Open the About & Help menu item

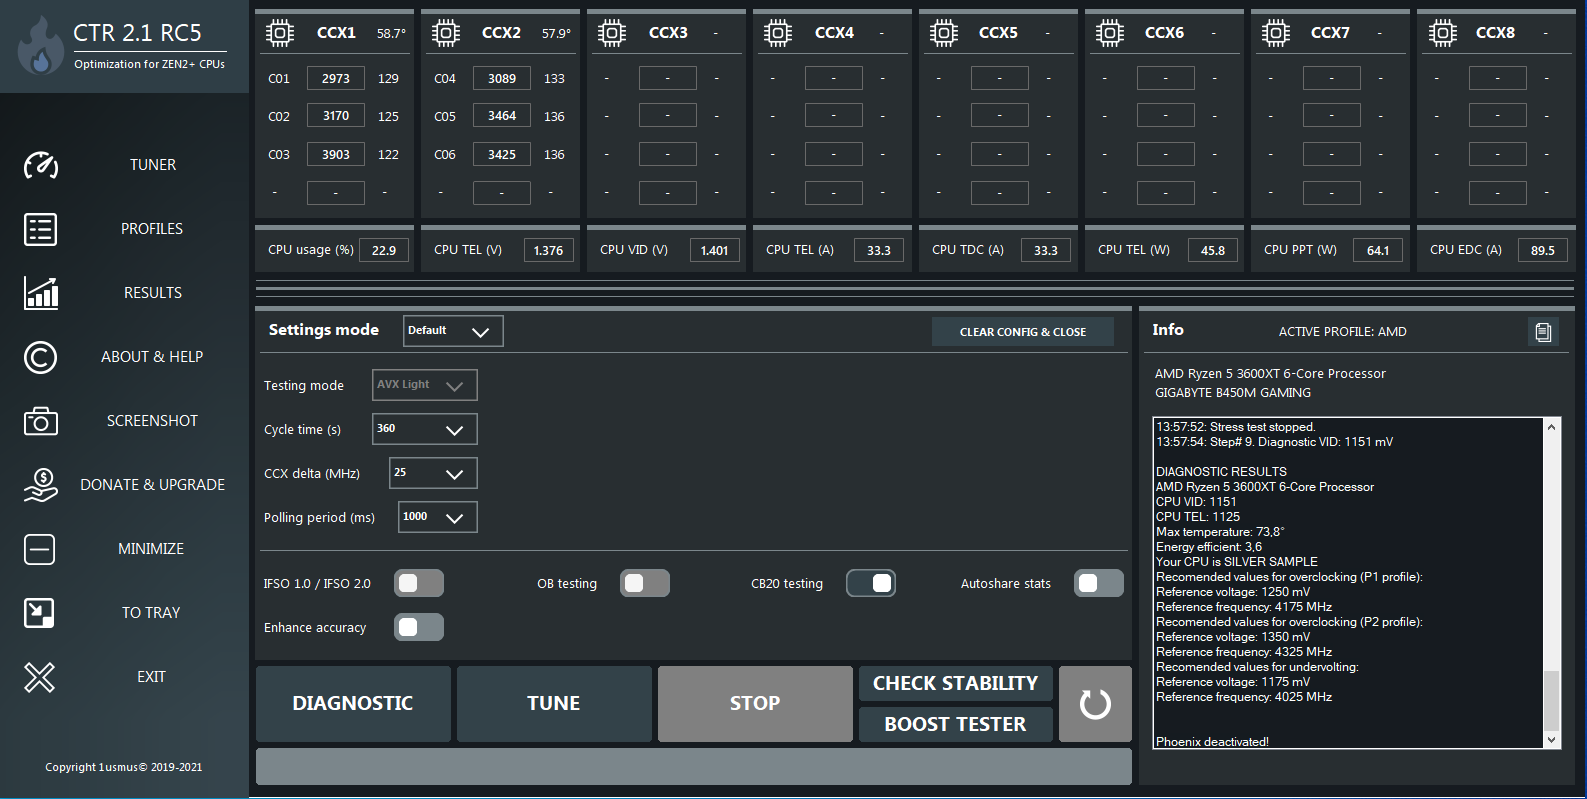152,357
